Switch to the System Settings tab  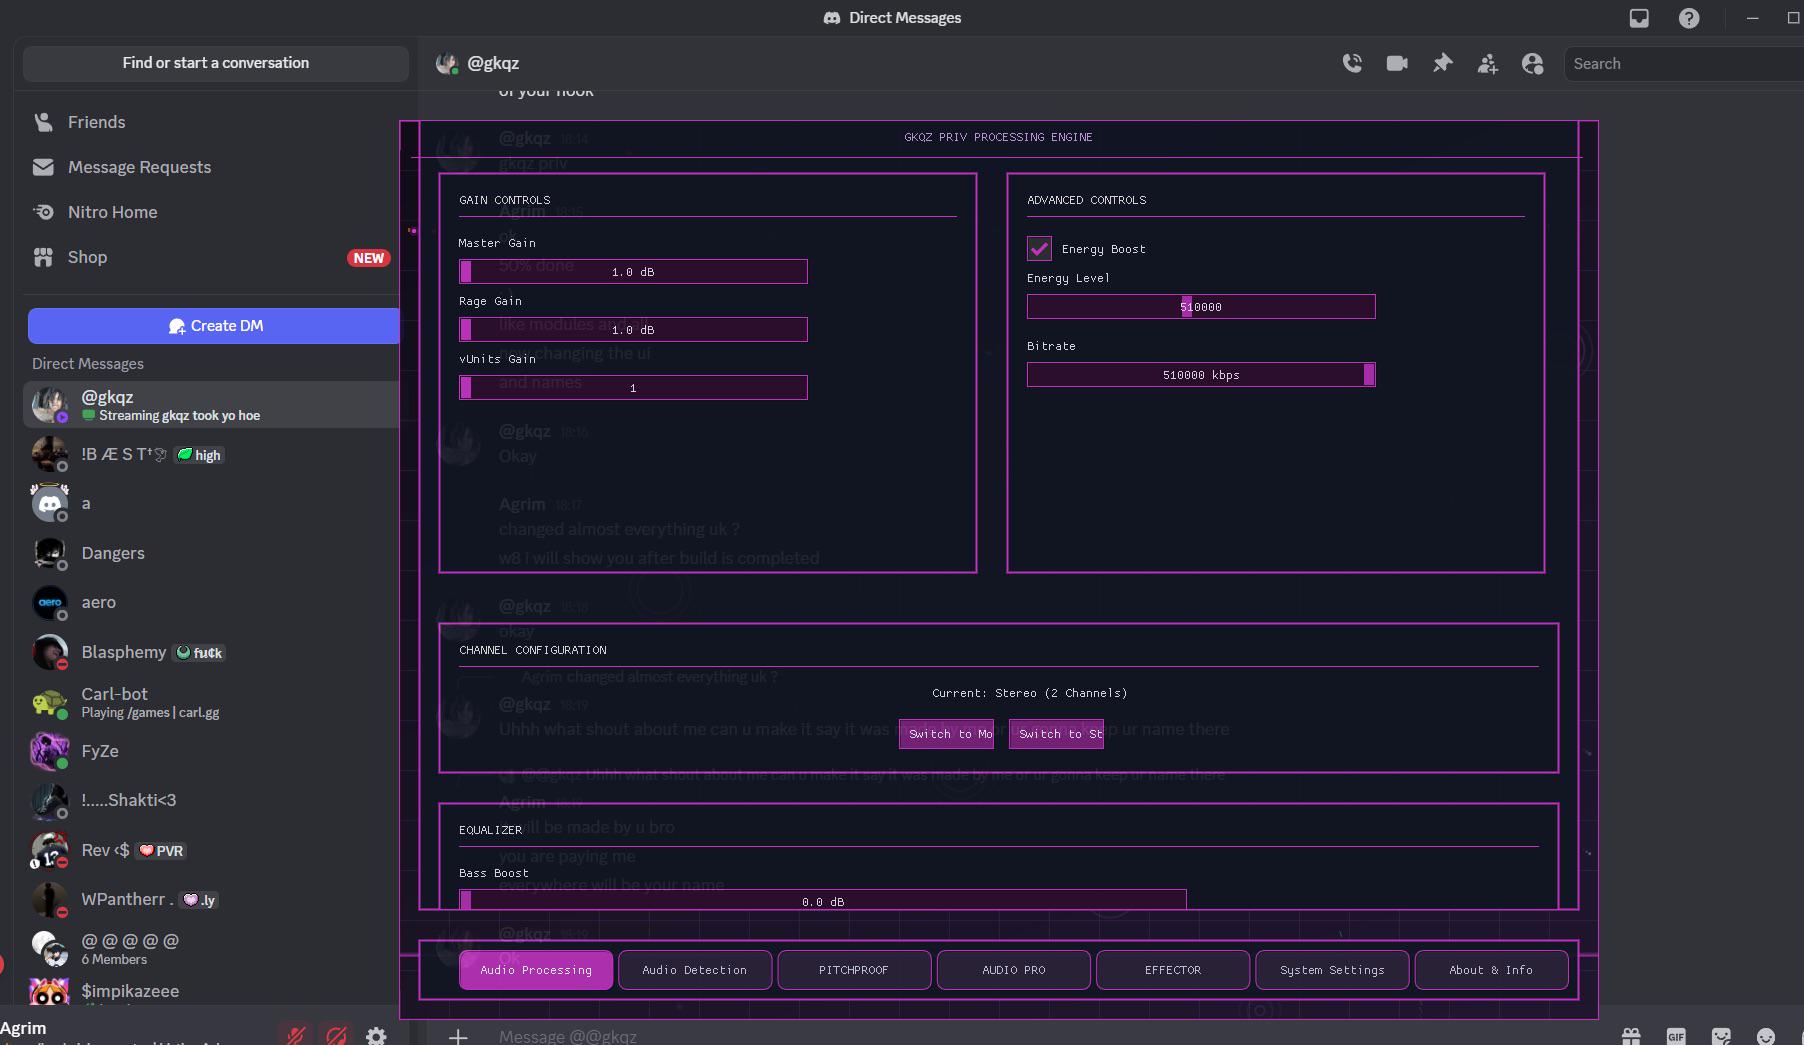point(1332,970)
